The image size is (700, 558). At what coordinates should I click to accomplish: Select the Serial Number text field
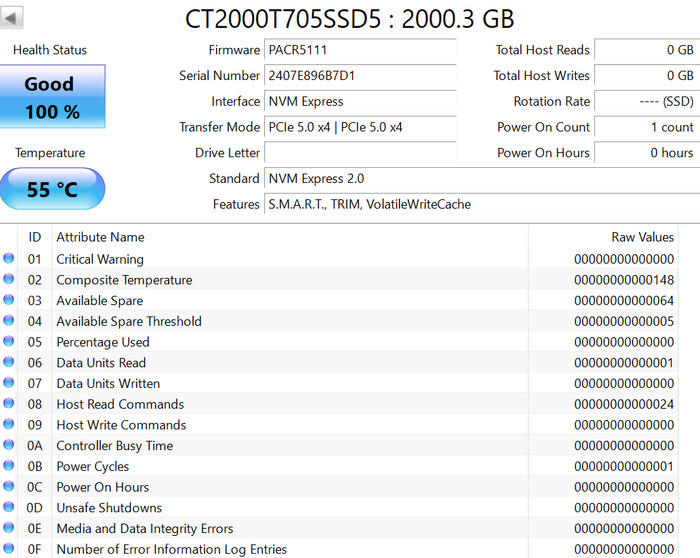coord(360,76)
